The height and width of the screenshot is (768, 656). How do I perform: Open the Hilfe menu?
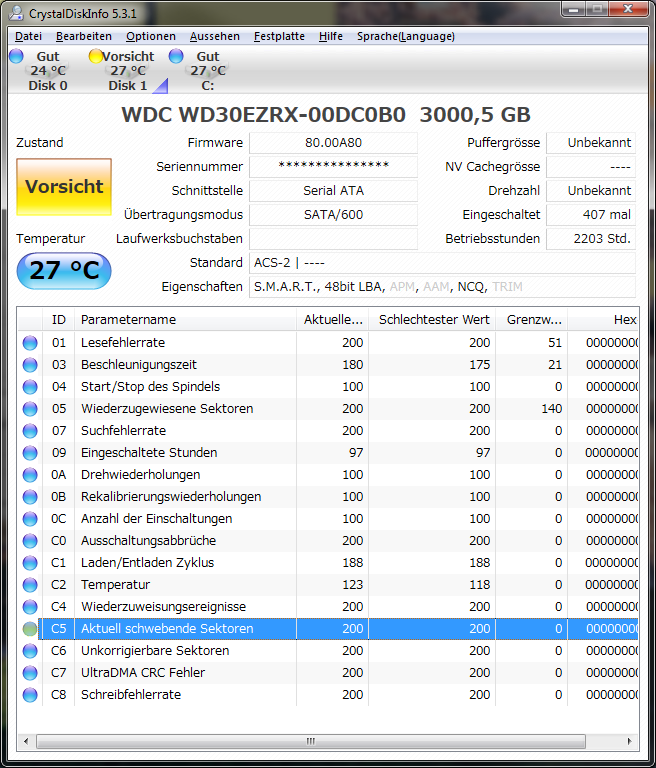pyautogui.click(x=331, y=36)
